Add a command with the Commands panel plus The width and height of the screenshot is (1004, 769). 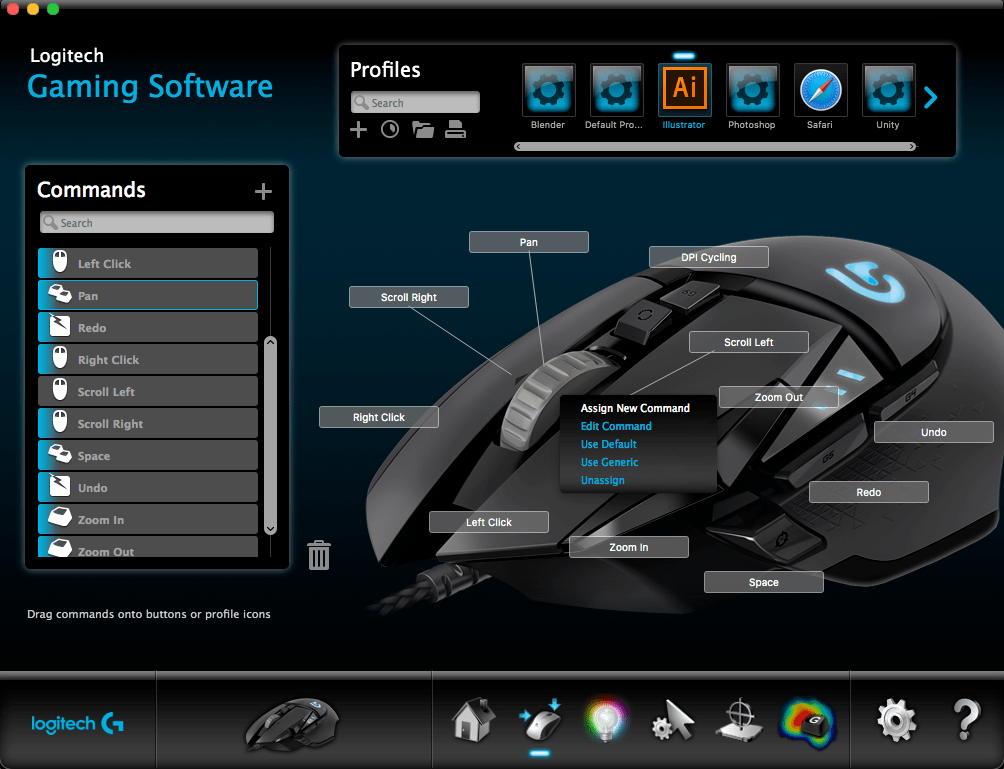263,190
